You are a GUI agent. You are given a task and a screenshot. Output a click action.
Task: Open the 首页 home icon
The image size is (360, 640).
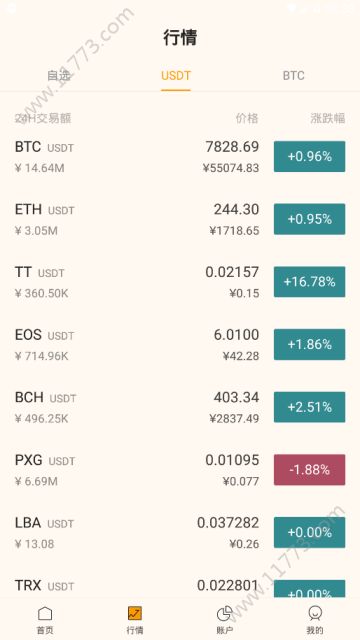pos(45,613)
